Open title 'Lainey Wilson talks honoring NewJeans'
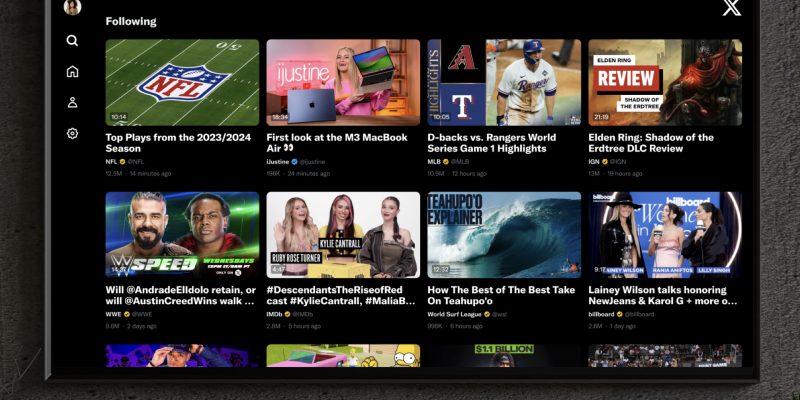 663,295
